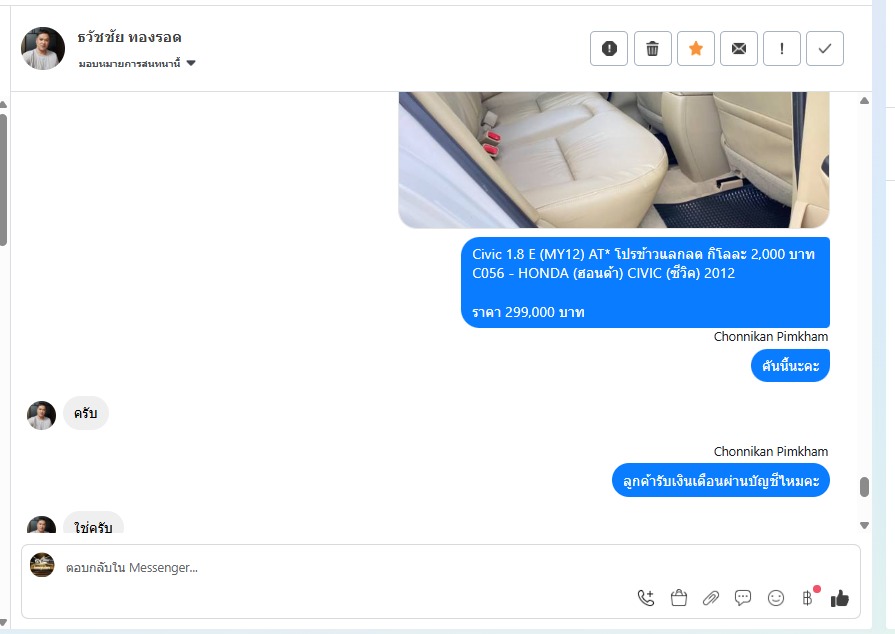Viewport: 895px width, 634px height.
Task: Open the baht payment request icon
Action: click(x=807, y=598)
